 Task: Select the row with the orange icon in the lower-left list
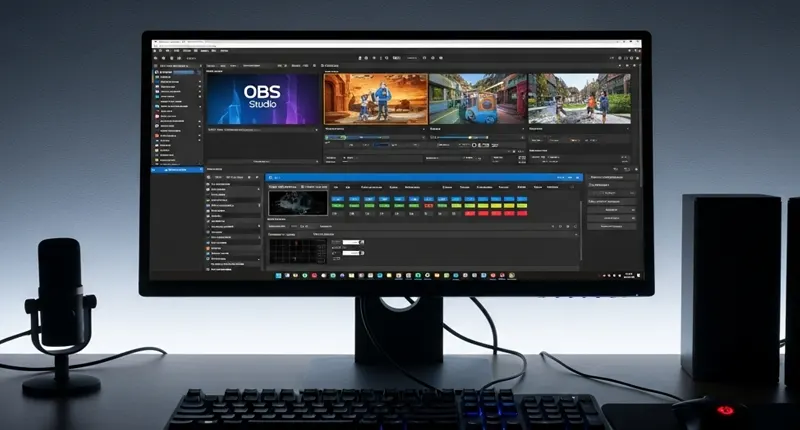point(233,248)
